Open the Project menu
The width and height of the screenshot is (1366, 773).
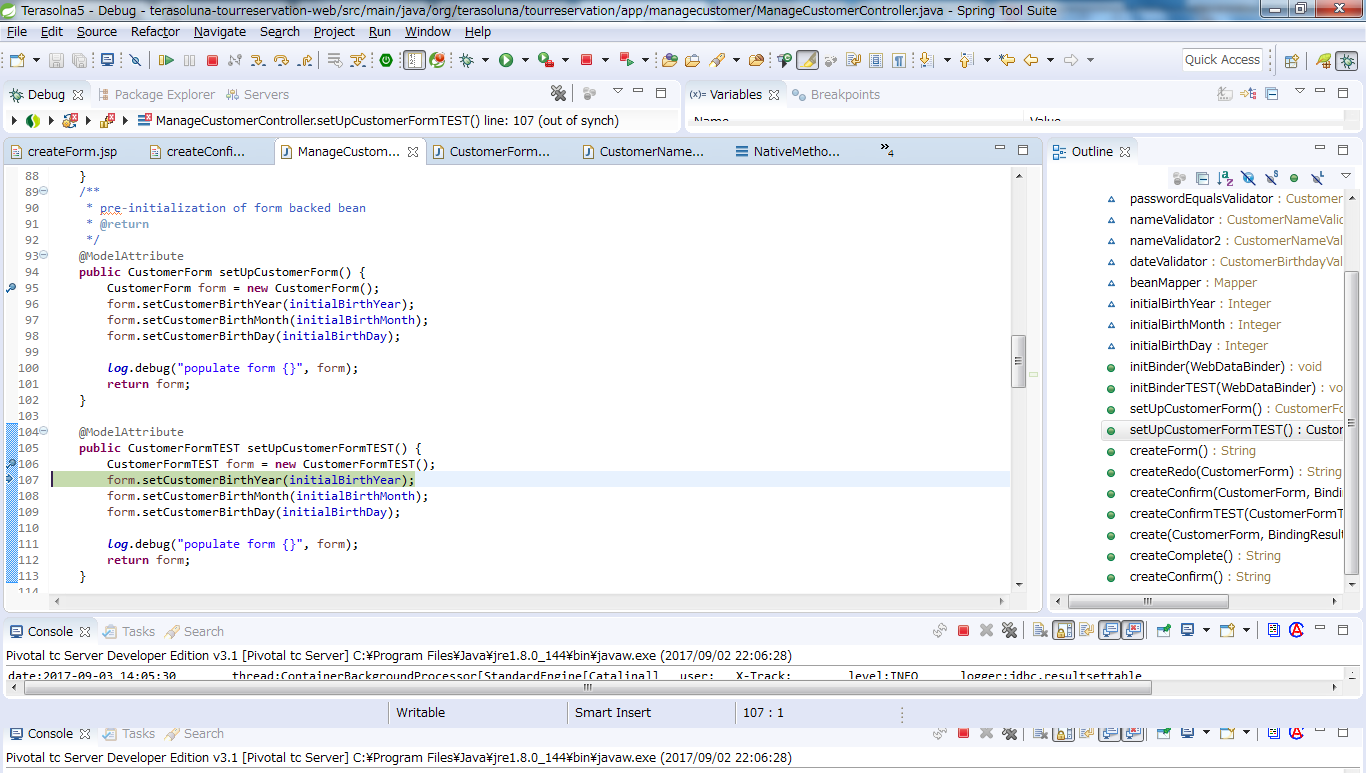[x=334, y=31]
